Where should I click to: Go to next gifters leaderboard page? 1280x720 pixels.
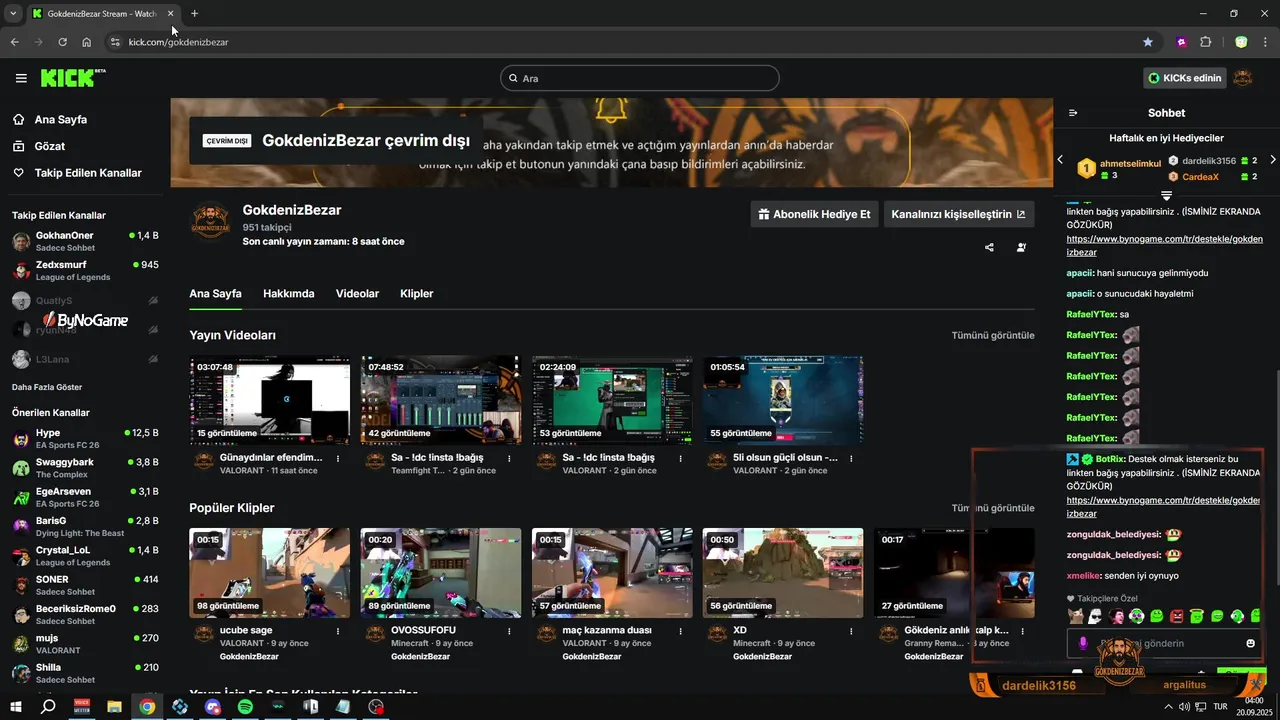tap(1272, 159)
